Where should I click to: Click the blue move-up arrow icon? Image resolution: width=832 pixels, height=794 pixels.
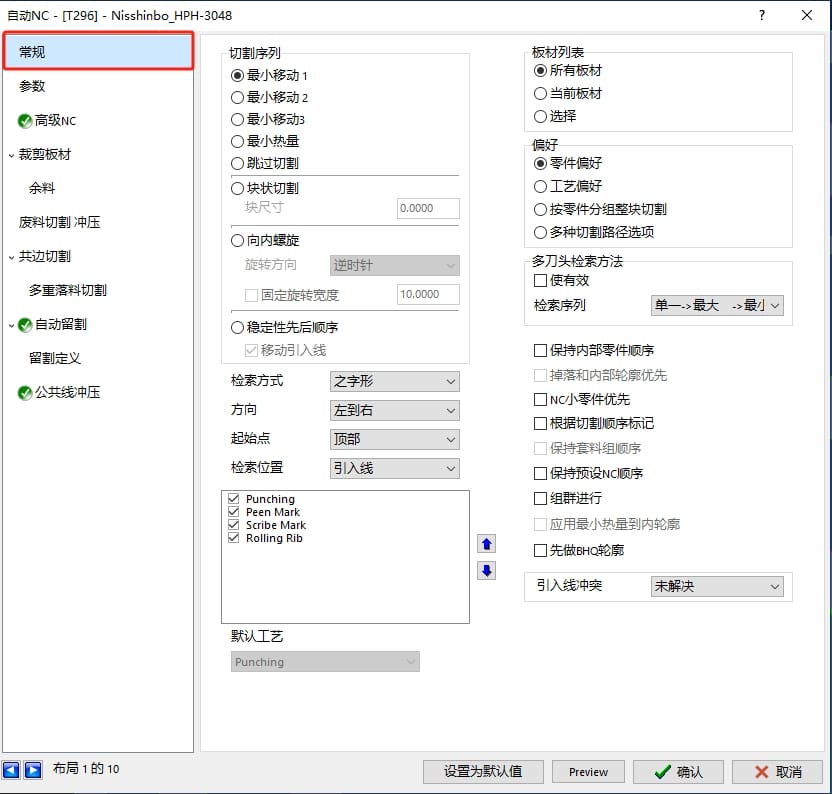pos(487,544)
